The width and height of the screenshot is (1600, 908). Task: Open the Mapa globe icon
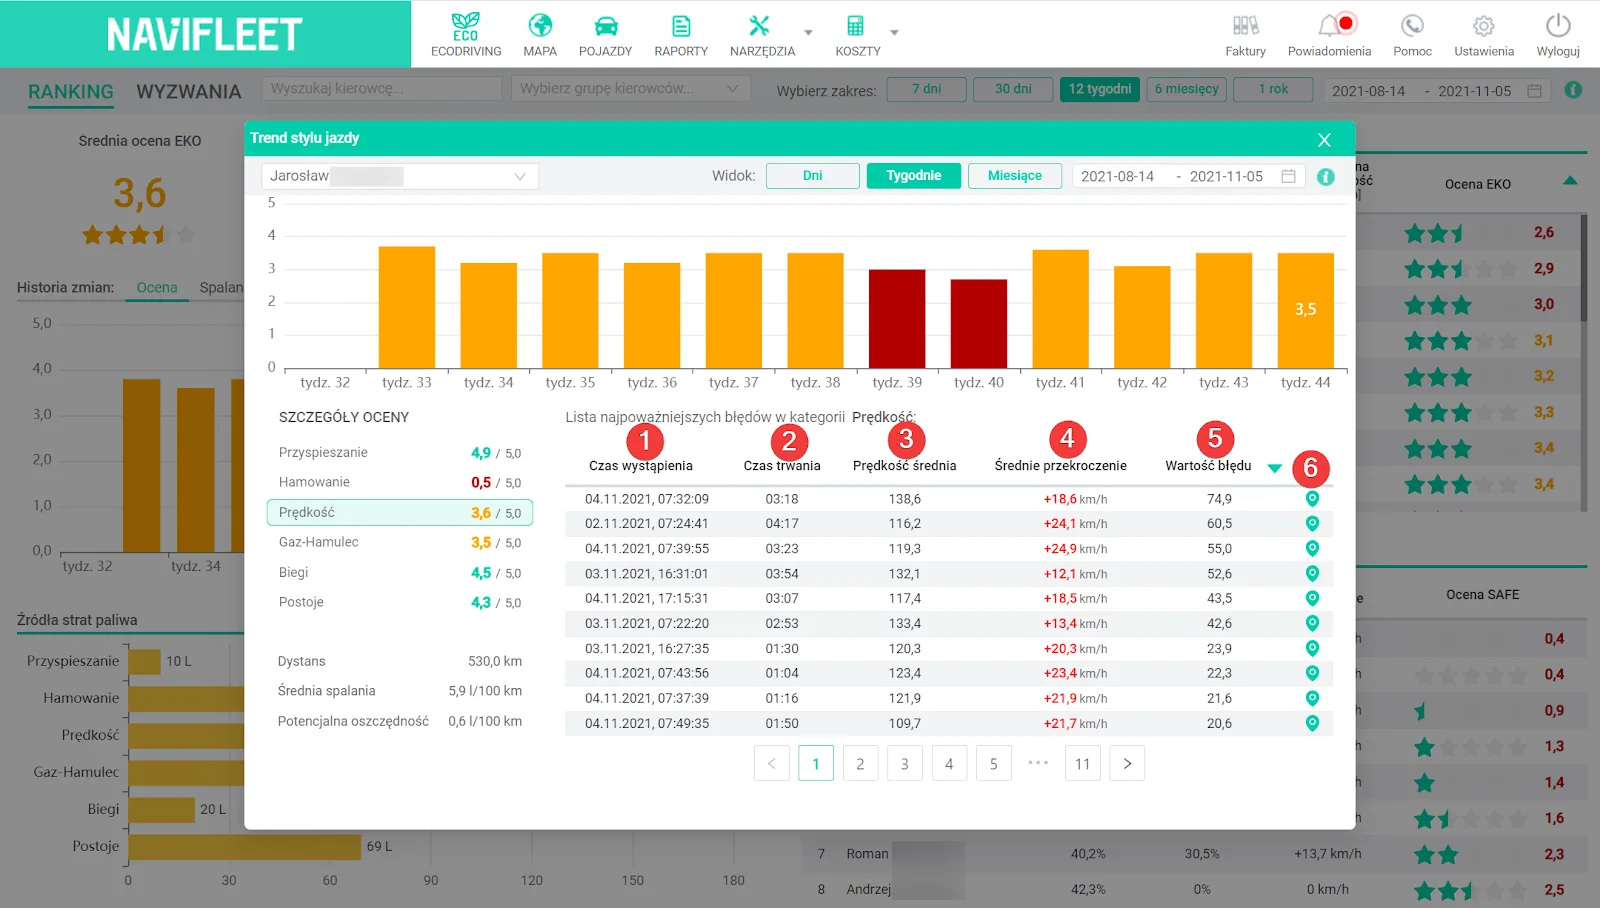coord(540,25)
